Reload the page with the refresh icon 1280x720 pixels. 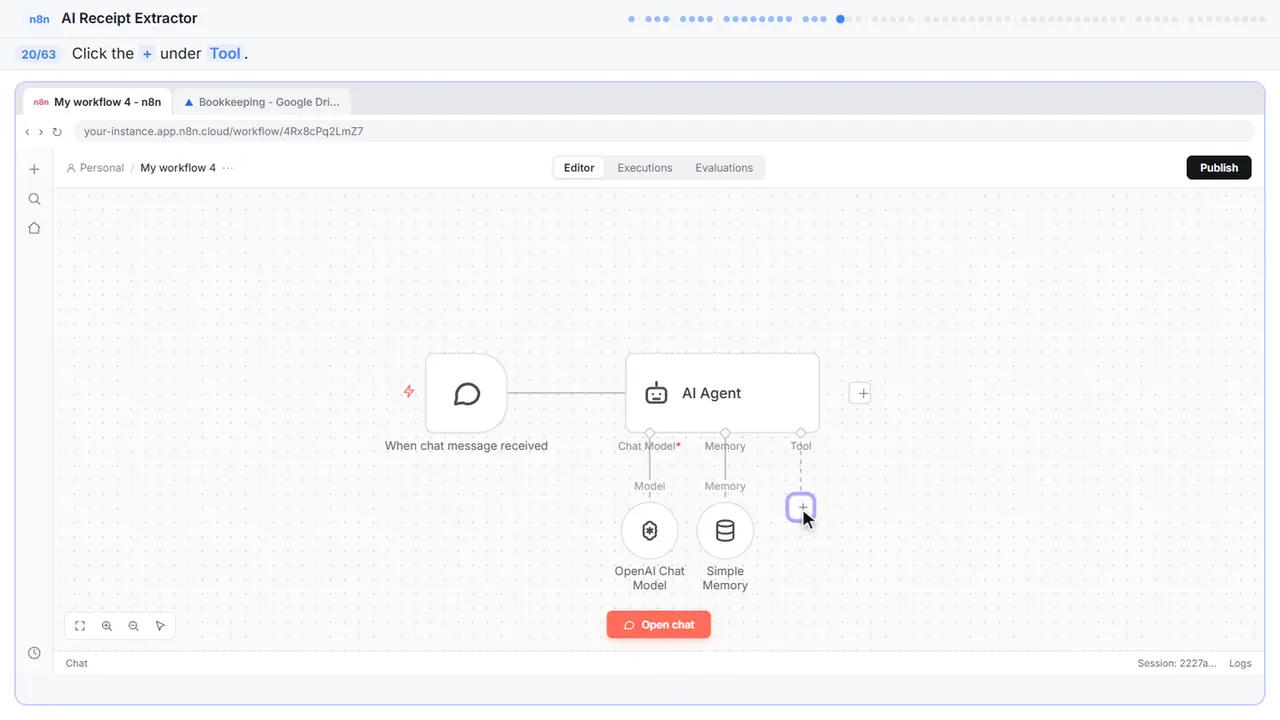[57, 132]
